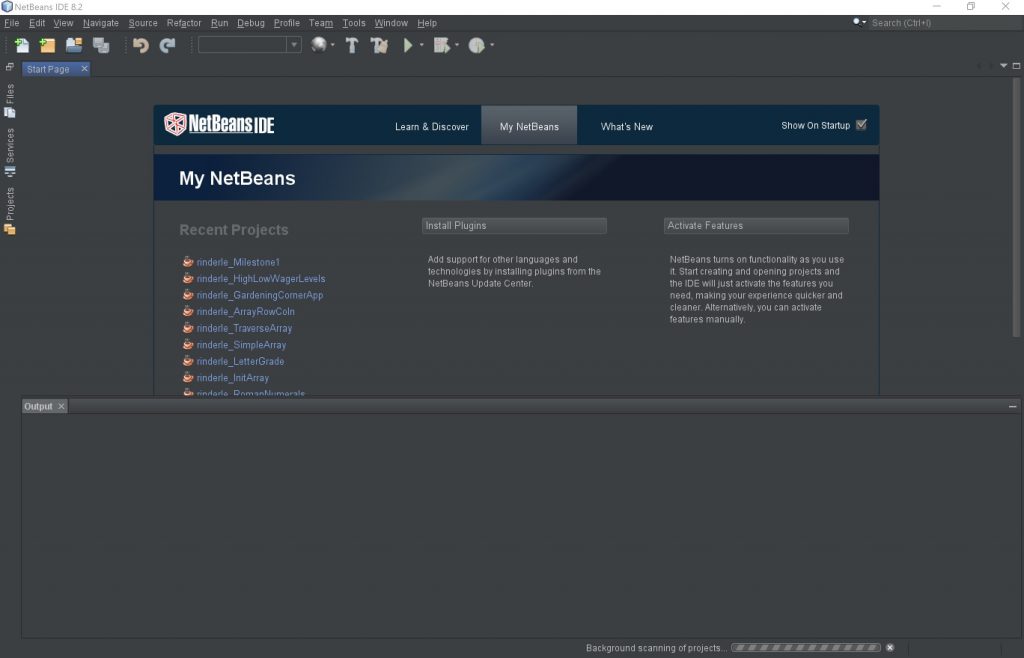Select the My NetBeans tab

coord(529,125)
